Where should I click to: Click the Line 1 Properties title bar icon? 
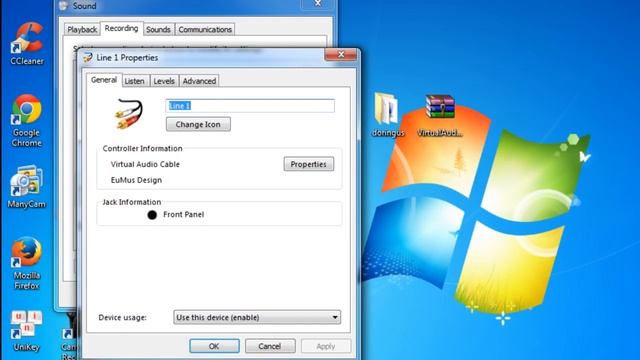(x=88, y=58)
